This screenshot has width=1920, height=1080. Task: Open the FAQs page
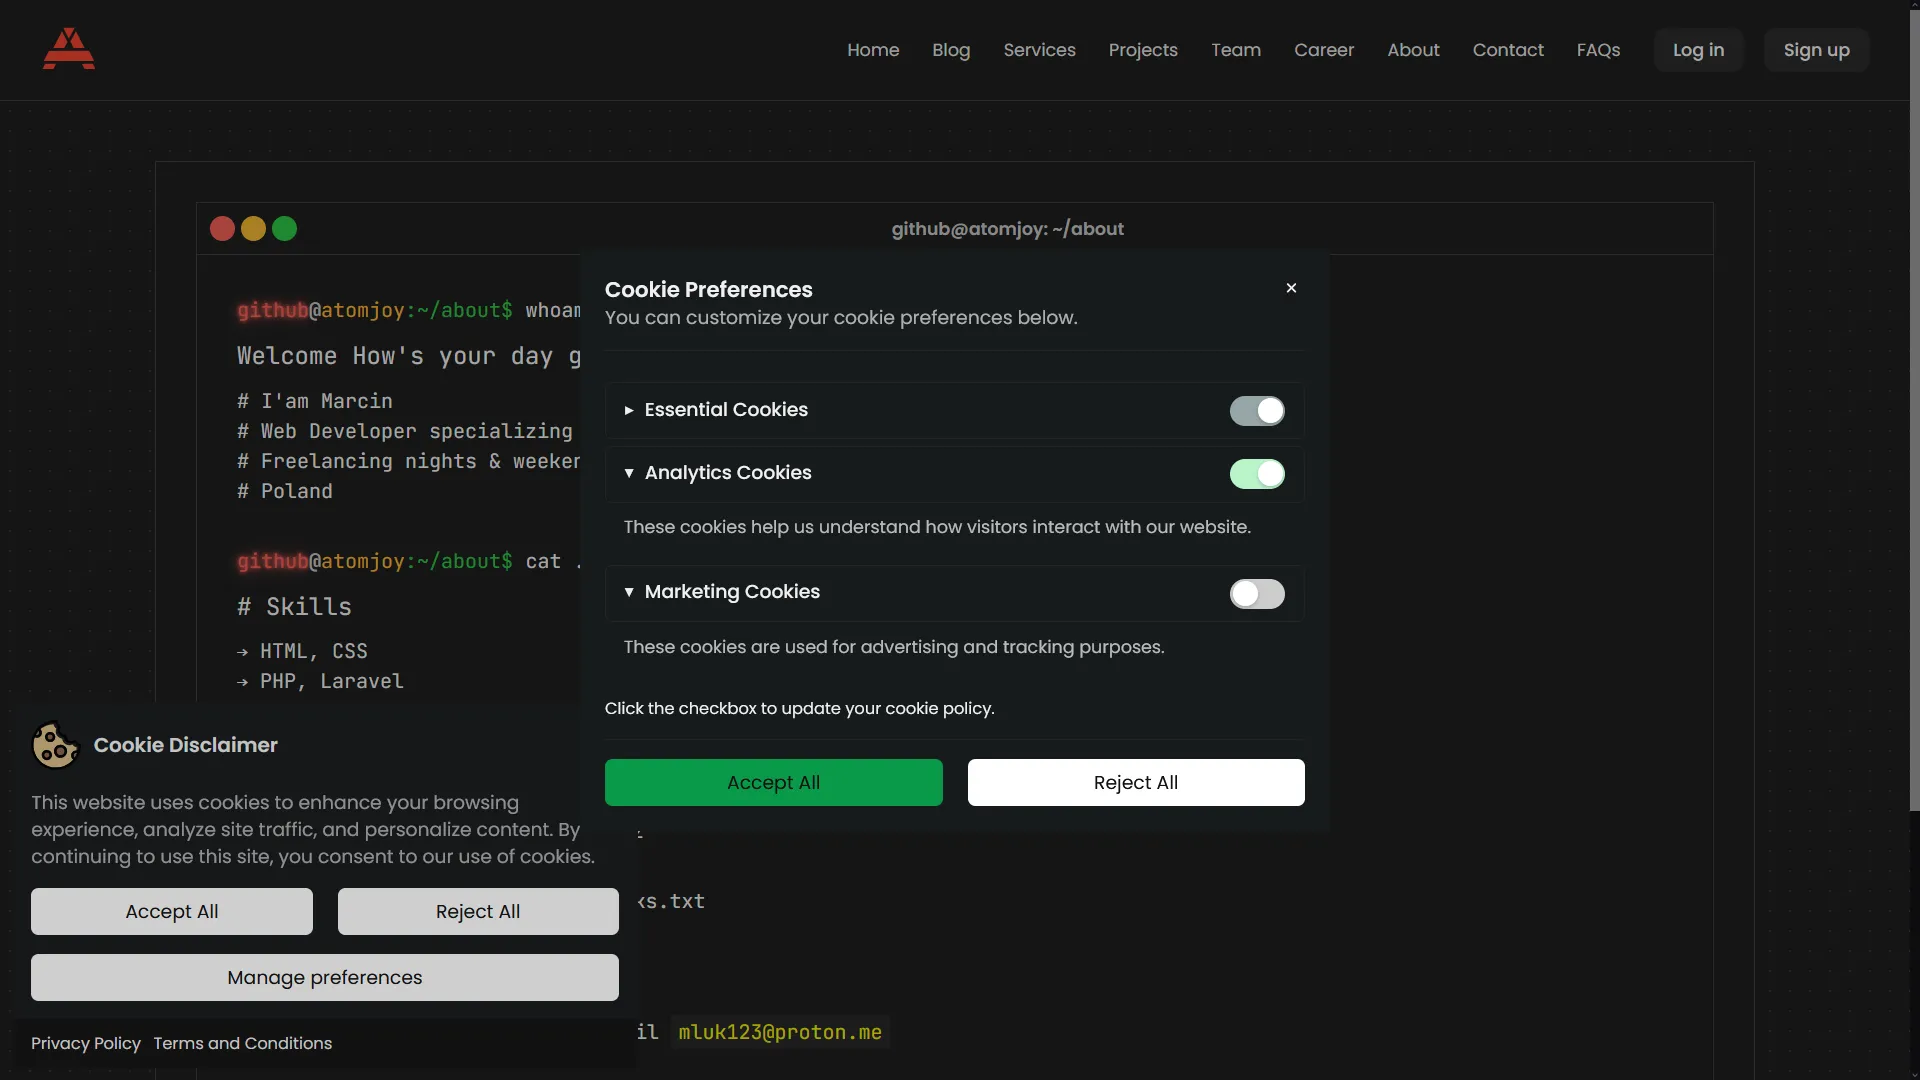coord(1598,50)
